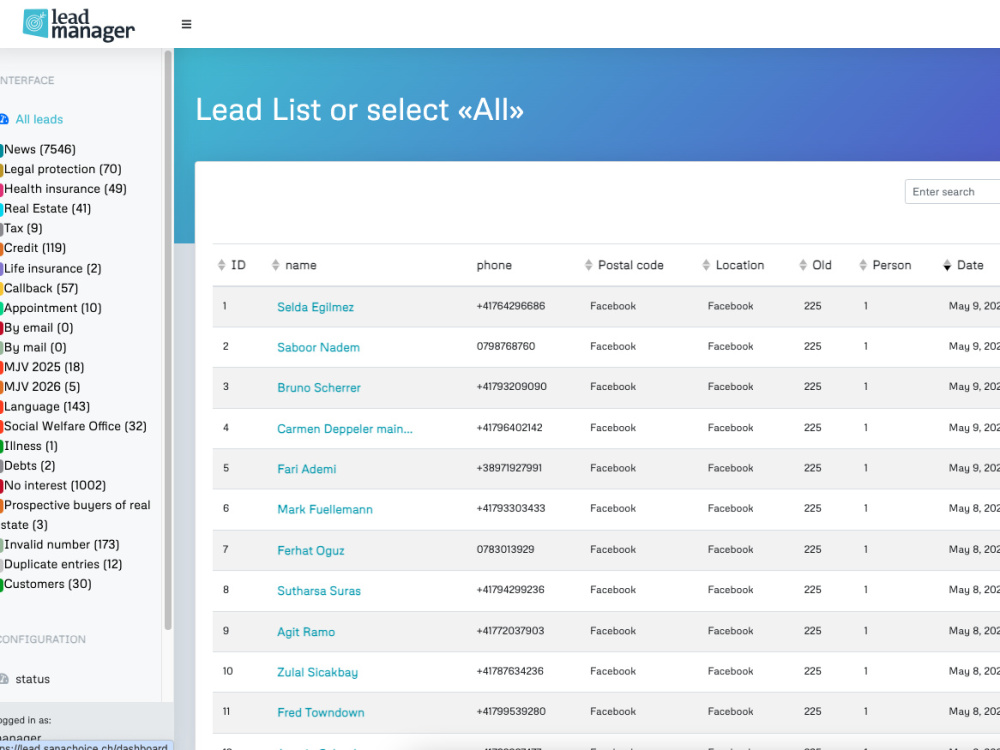The width and height of the screenshot is (1000, 750).
Task: Select Duplicate entries (12) category
Action: tap(62, 564)
